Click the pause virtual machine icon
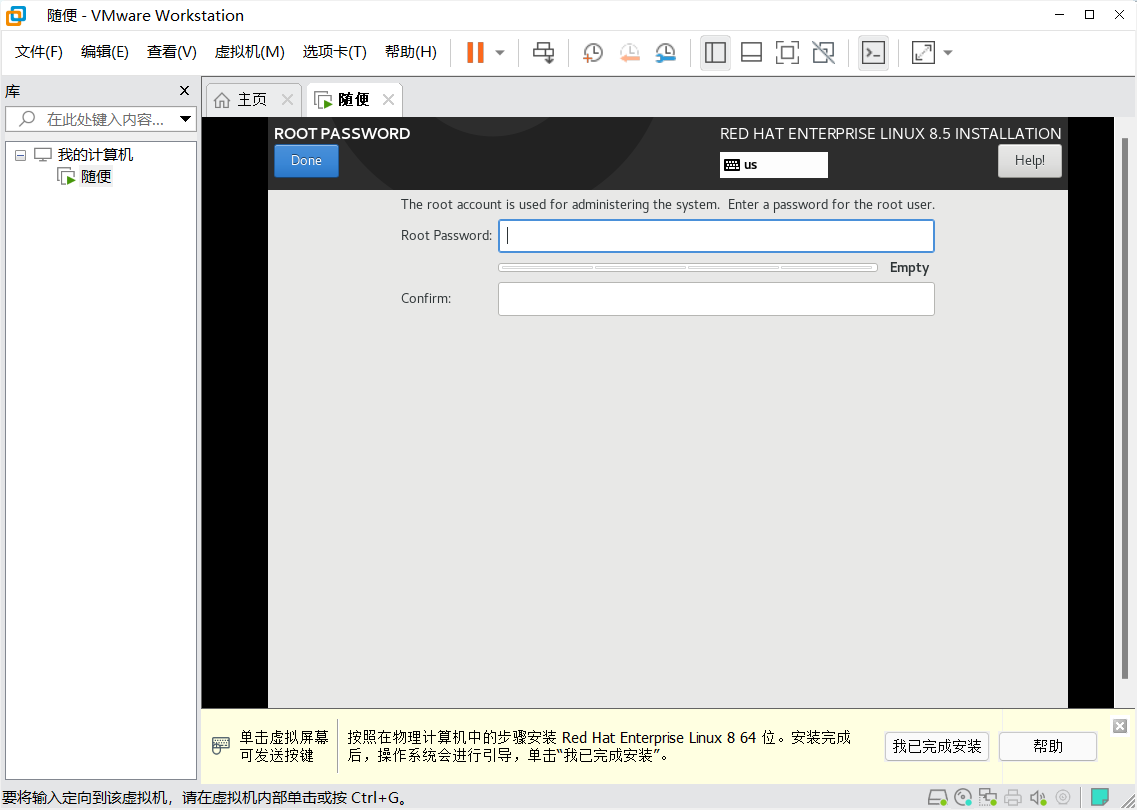Image resolution: width=1137 pixels, height=810 pixels. [x=476, y=52]
